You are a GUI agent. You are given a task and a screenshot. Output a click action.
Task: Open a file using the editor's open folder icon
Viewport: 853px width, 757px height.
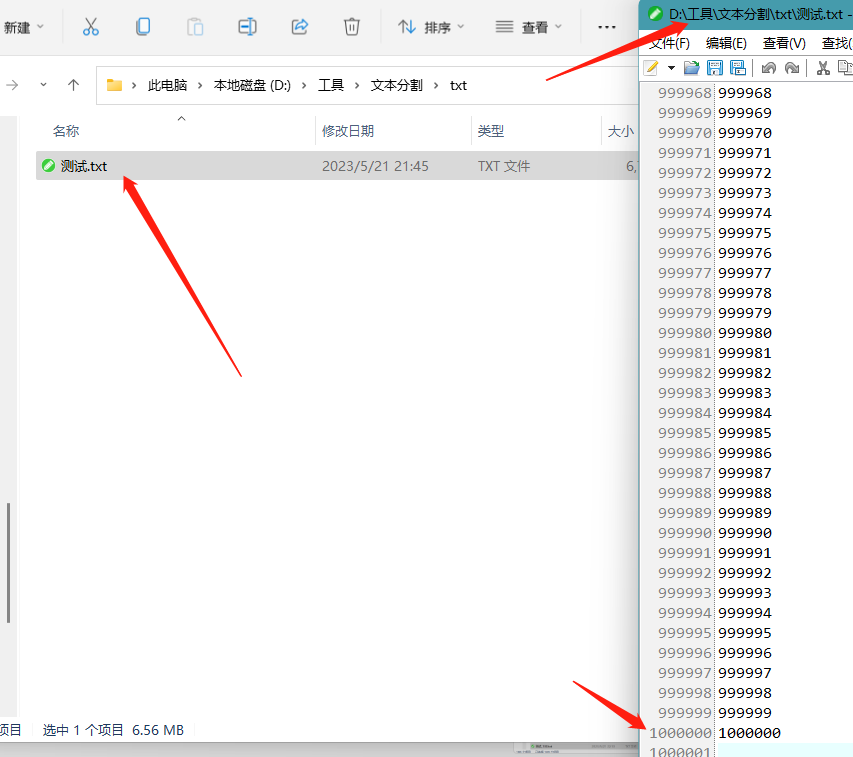tap(691, 67)
